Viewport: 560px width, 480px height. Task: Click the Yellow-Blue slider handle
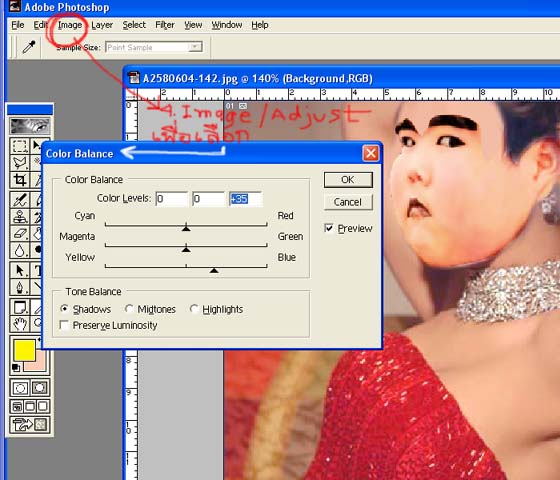pos(214,270)
